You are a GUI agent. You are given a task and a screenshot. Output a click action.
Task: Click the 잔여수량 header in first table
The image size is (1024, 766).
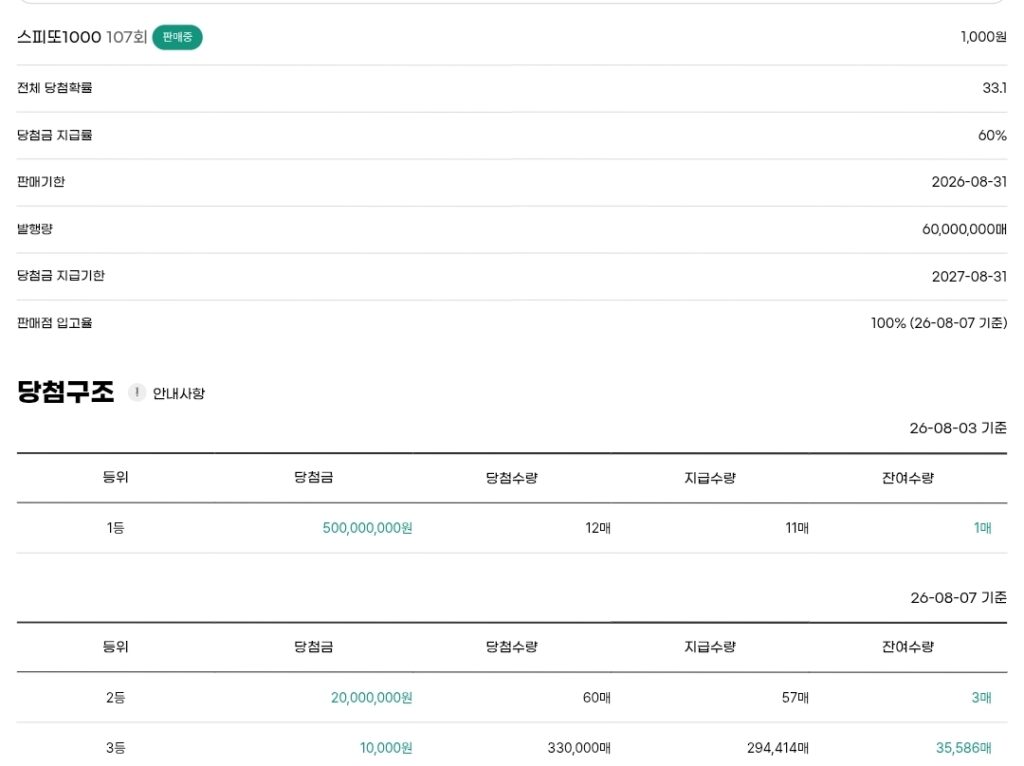[x=908, y=477]
